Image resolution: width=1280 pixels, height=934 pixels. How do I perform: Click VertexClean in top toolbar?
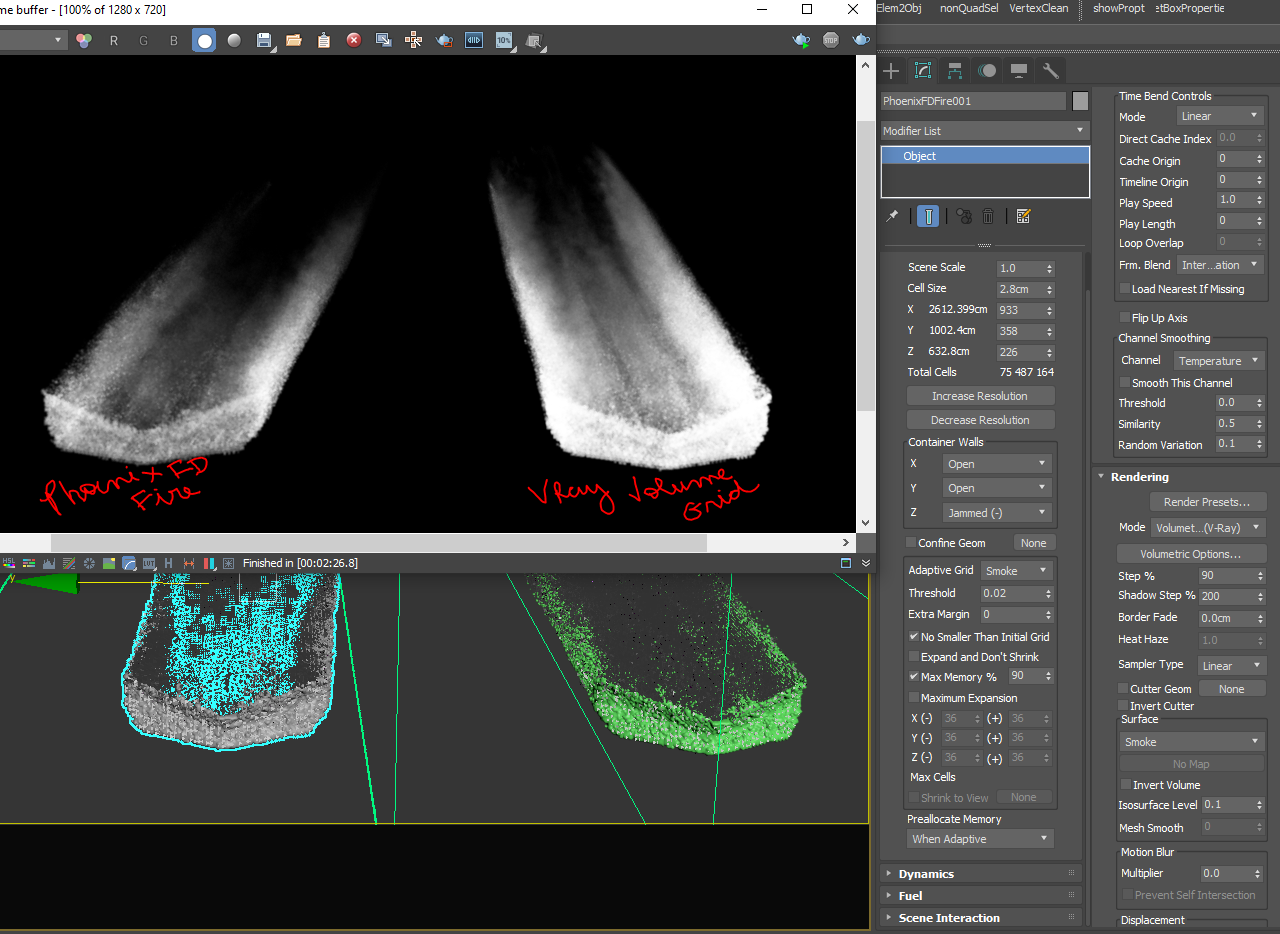coord(1038,8)
